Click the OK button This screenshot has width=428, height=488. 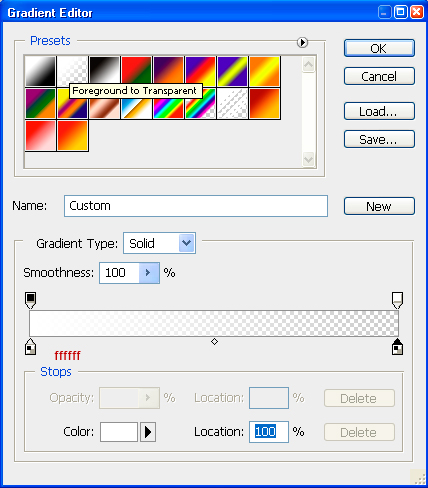click(379, 48)
